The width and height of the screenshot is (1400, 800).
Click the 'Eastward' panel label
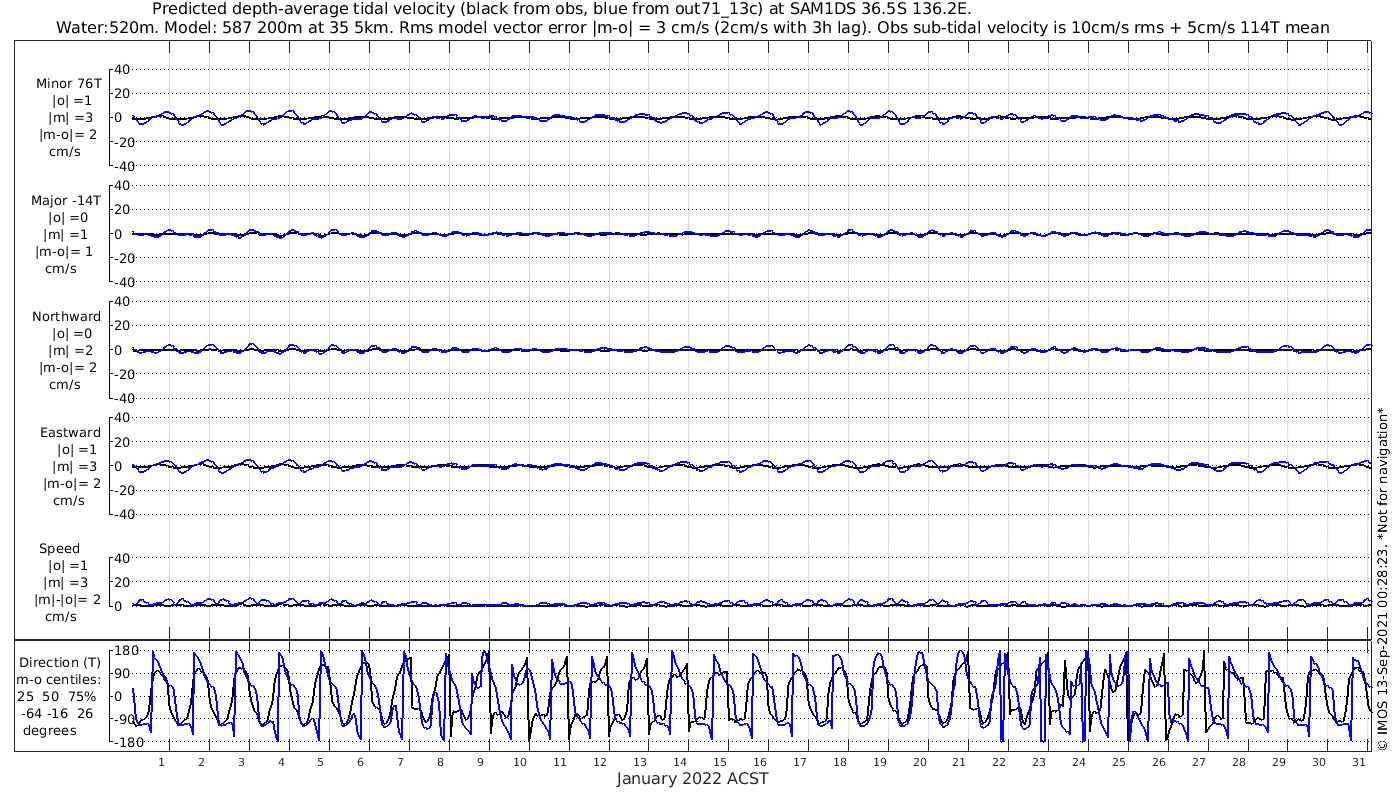click(70, 433)
